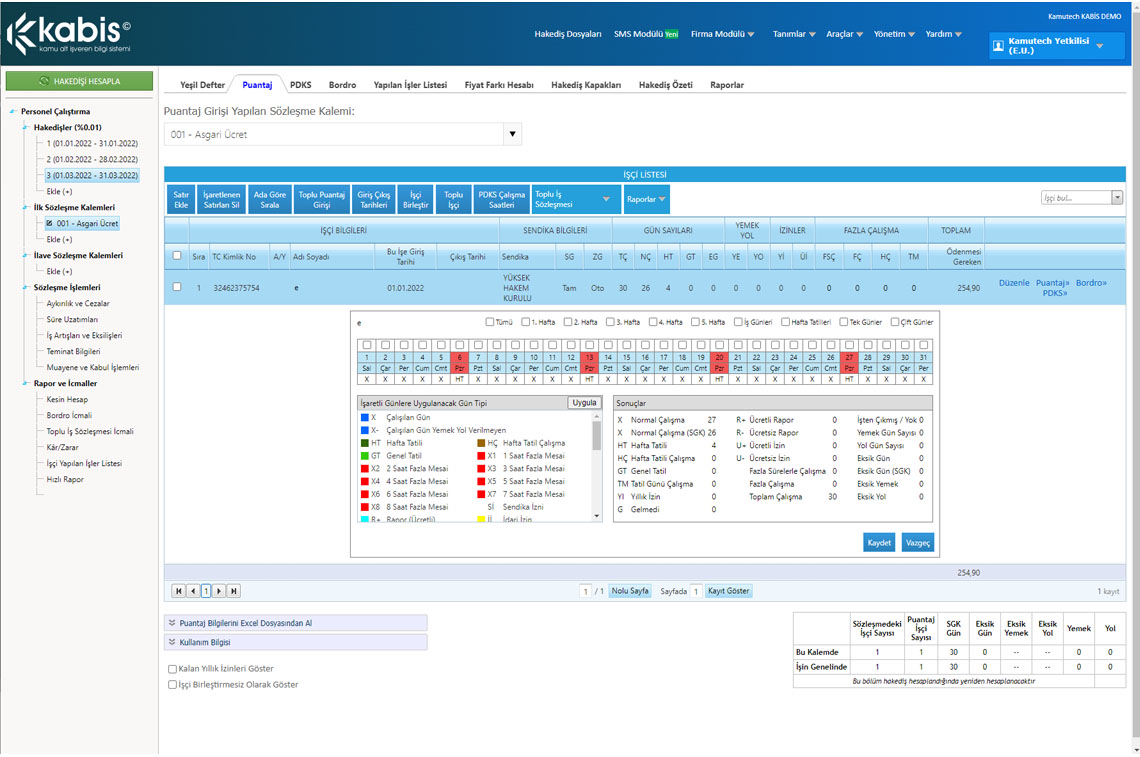1140x757 pixels.
Task: Enable İşçi Birleştirmesiz Olarak Göster
Action: tap(172, 685)
